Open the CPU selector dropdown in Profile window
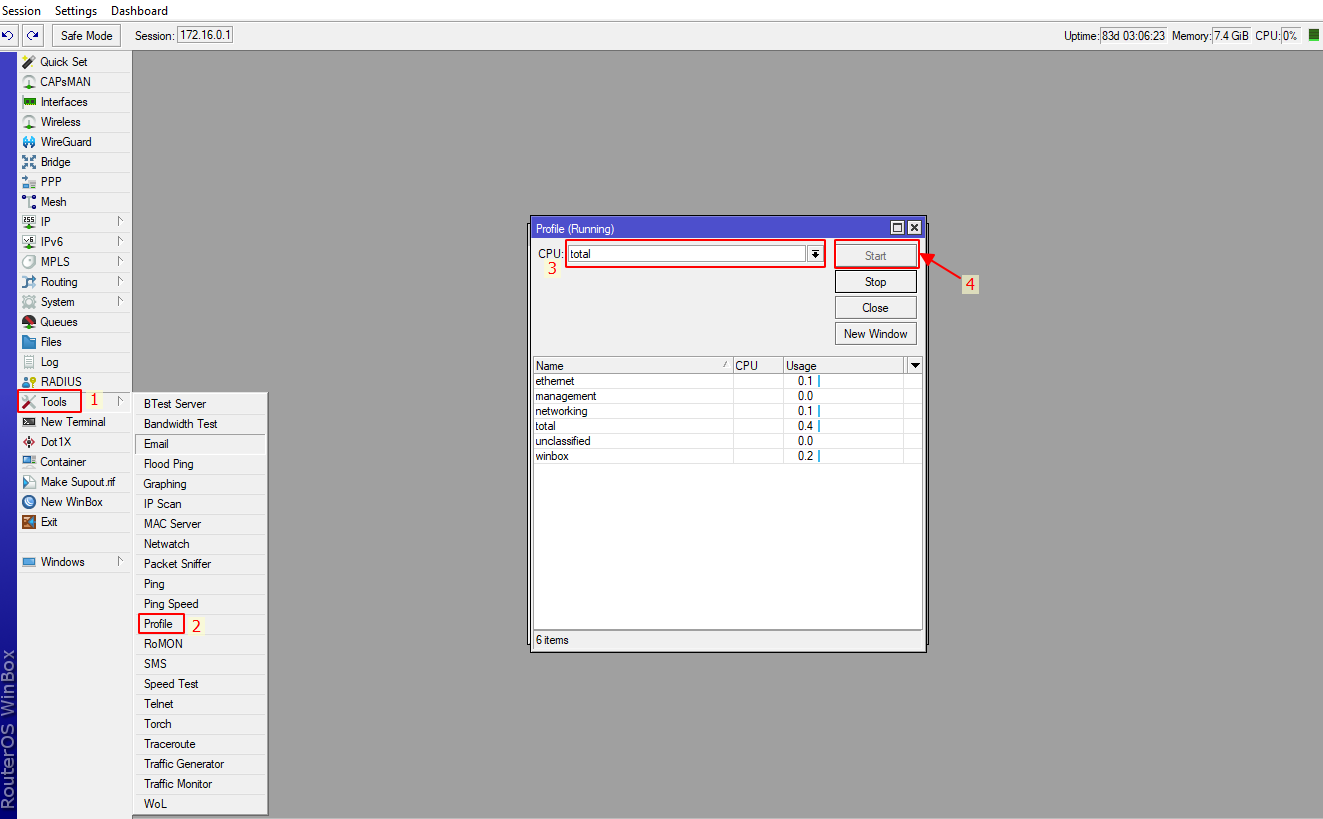Image resolution: width=1323 pixels, height=819 pixels. click(x=816, y=253)
